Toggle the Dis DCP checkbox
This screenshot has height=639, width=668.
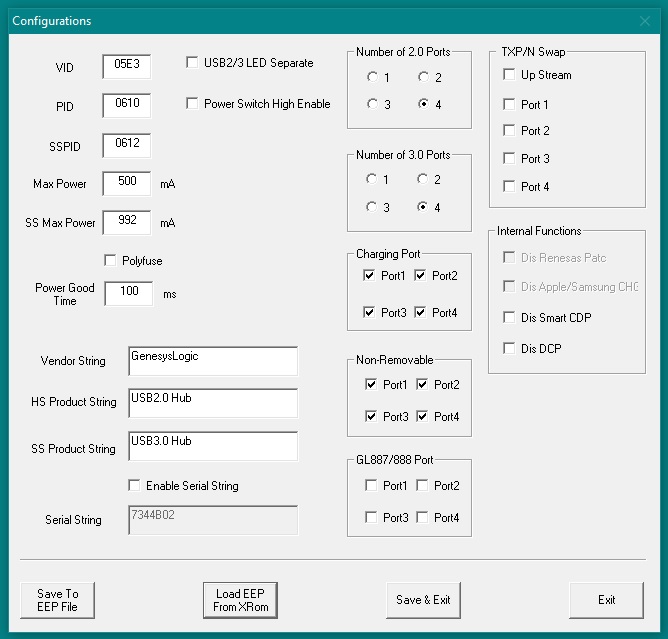[x=510, y=348]
